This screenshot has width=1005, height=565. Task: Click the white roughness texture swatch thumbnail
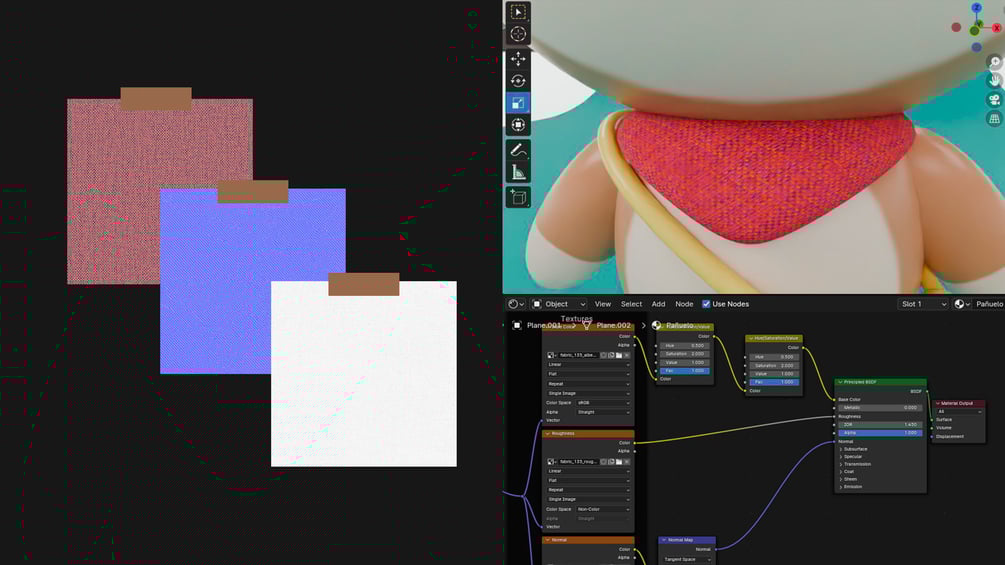pyautogui.click(x=363, y=373)
